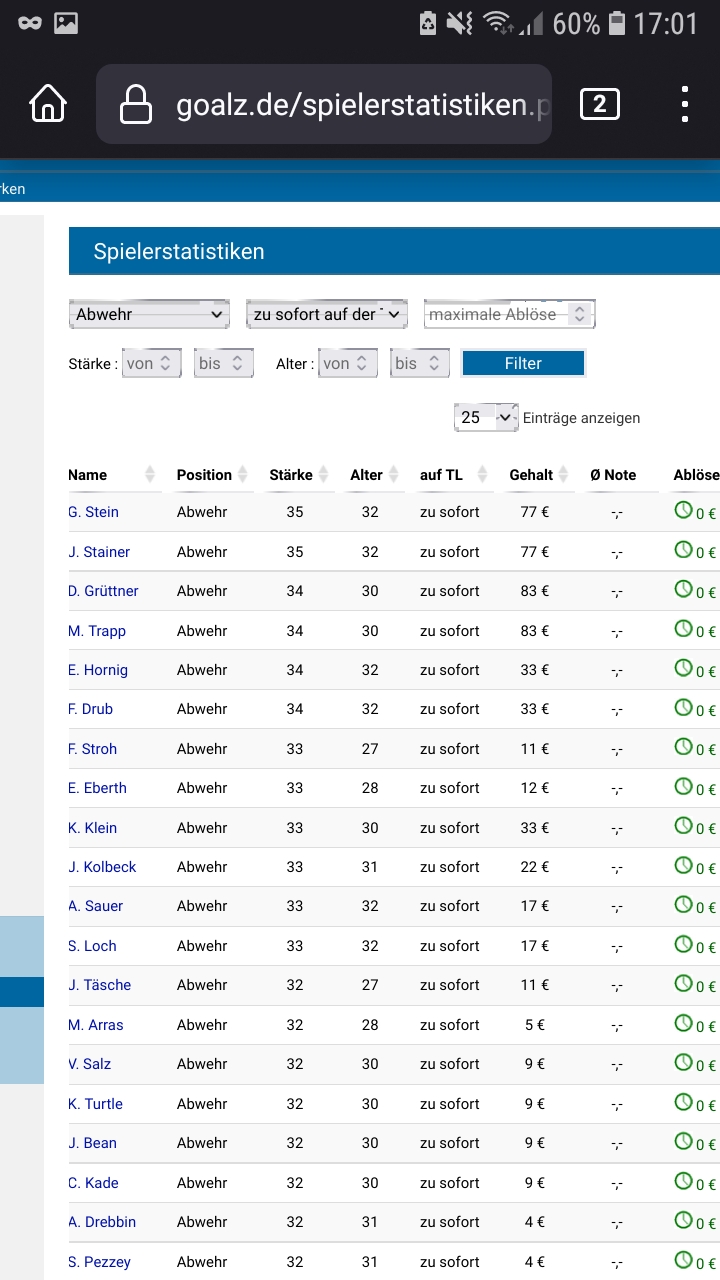This screenshot has height=1280, width=720.
Task: Open the Abwehr position dropdown
Action: (x=149, y=314)
